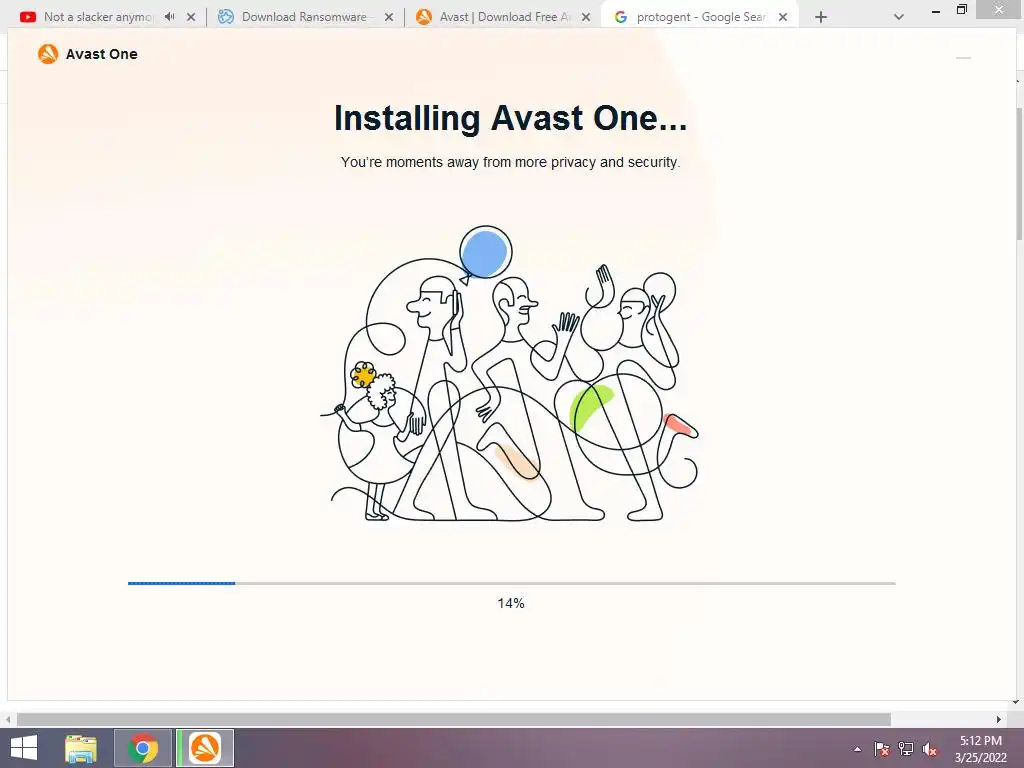Mute the YouTube tab's audio speaker icon
This screenshot has height=768, width=1024.
point(170,17)
